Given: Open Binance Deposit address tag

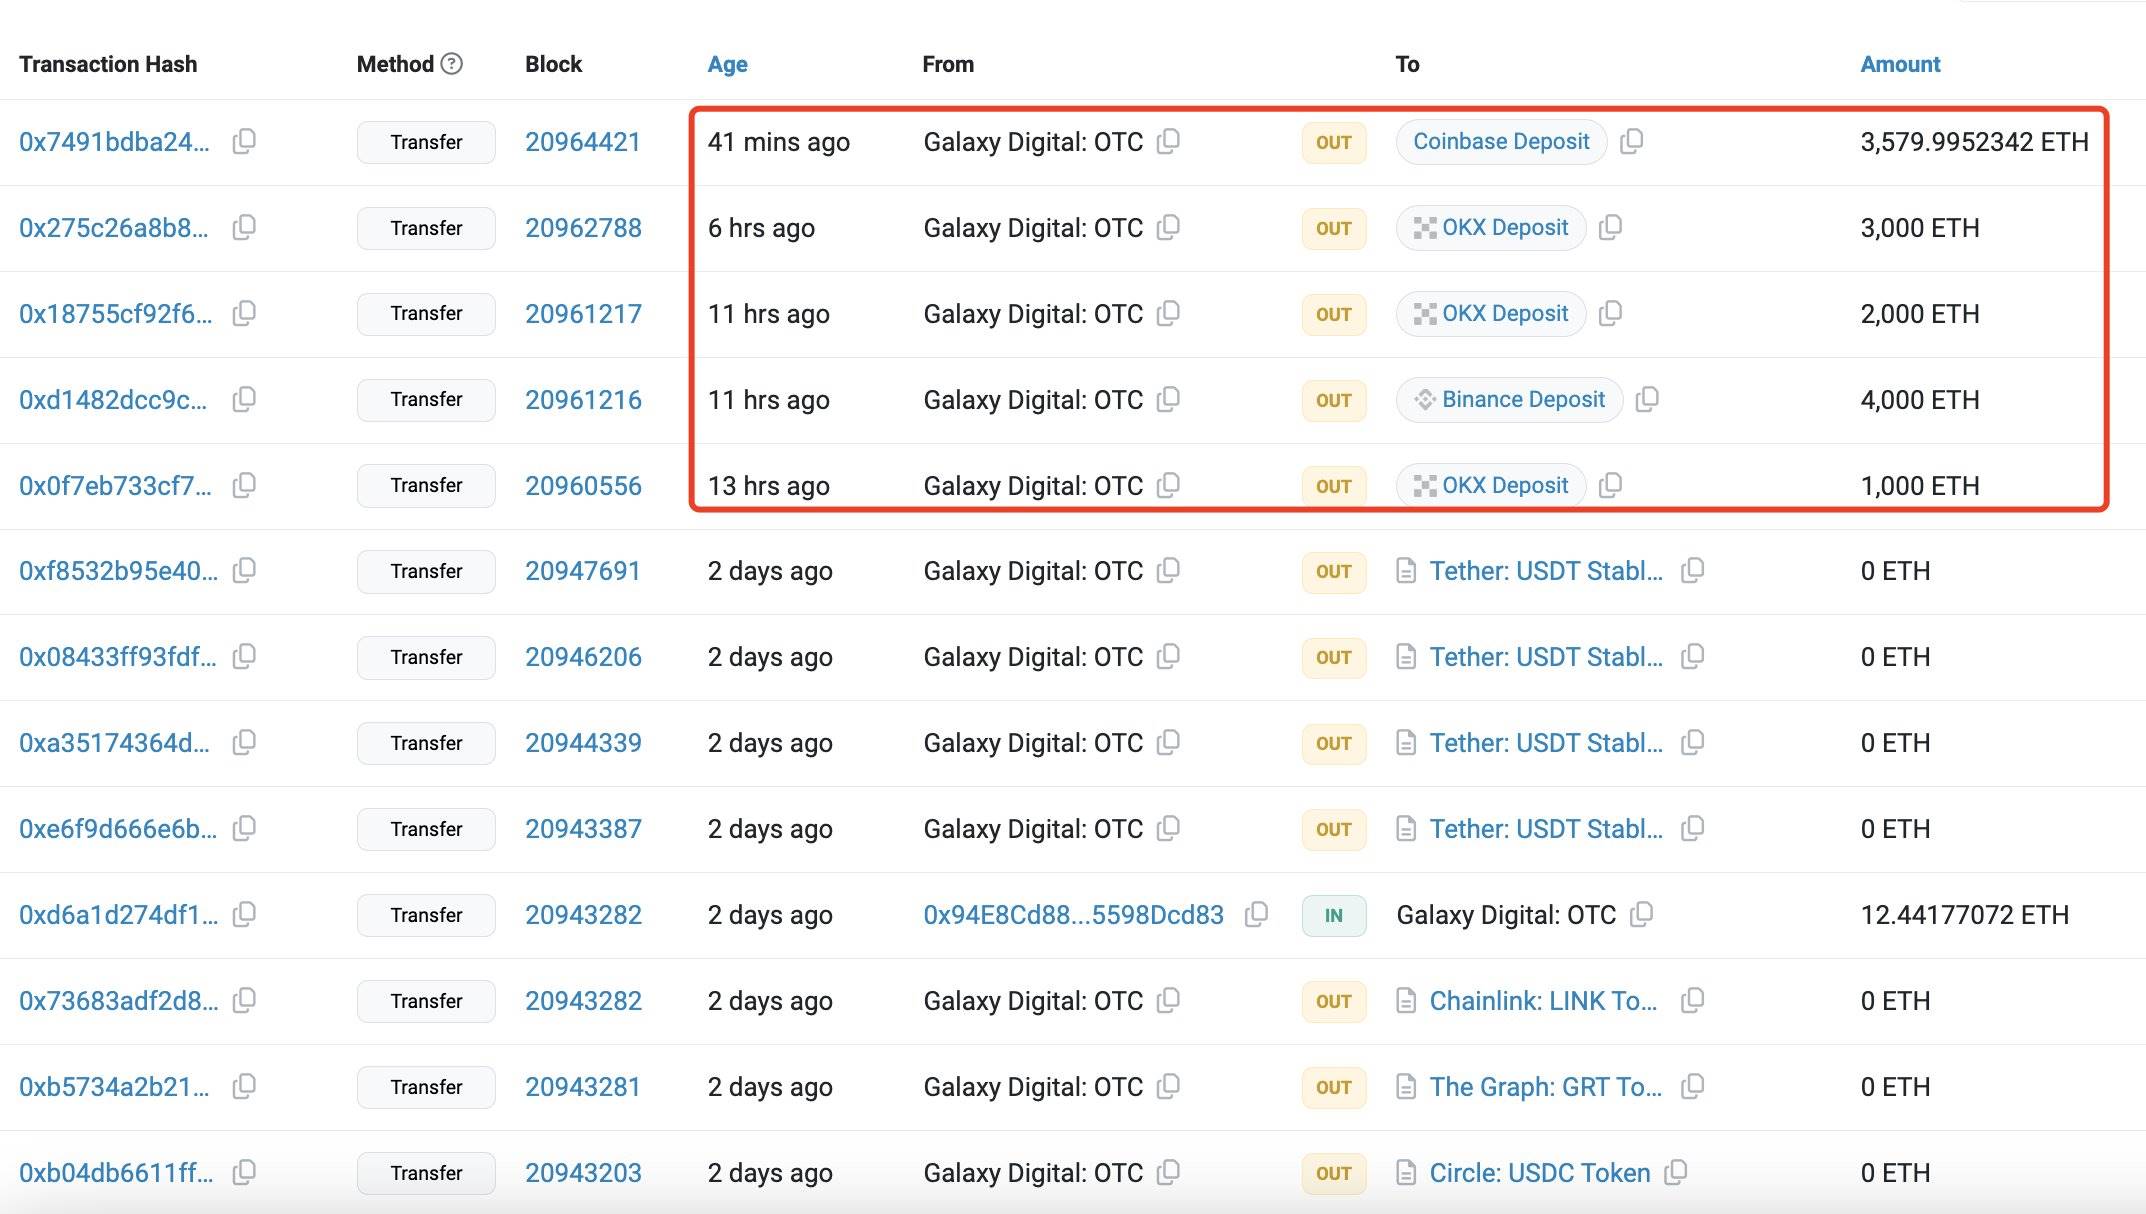Looking at the screenshot, I should coord(1522,400).
